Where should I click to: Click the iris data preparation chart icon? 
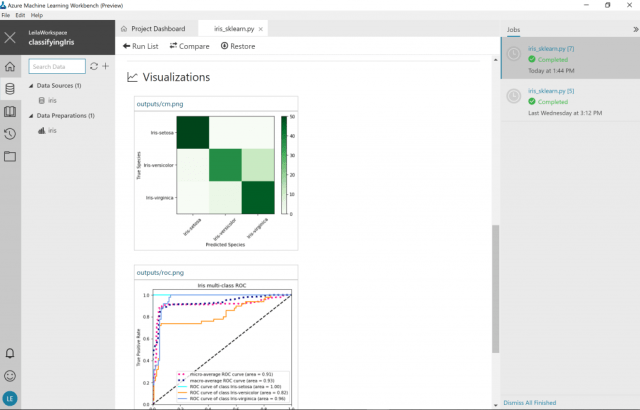tap(42, 131)
